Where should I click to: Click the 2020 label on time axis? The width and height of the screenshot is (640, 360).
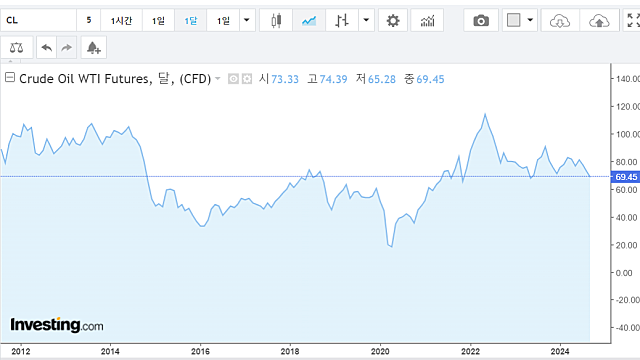380,351
